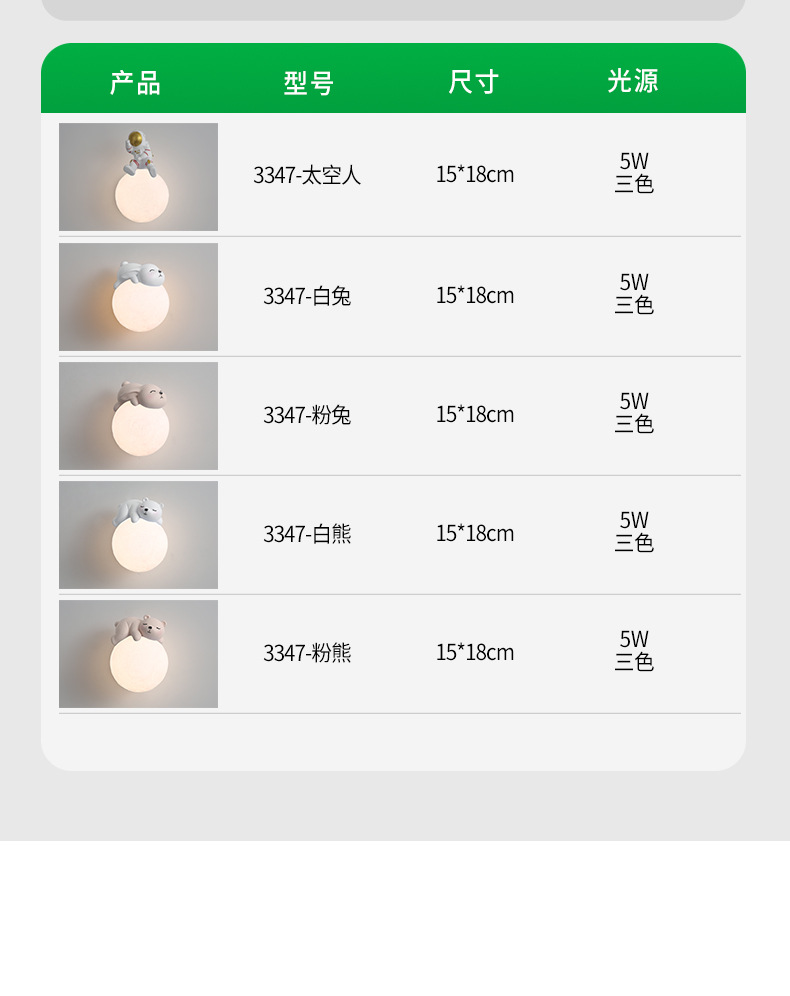Open the pink rabbit lamp picture
This screenshot has width=790, height=996.
138,416
